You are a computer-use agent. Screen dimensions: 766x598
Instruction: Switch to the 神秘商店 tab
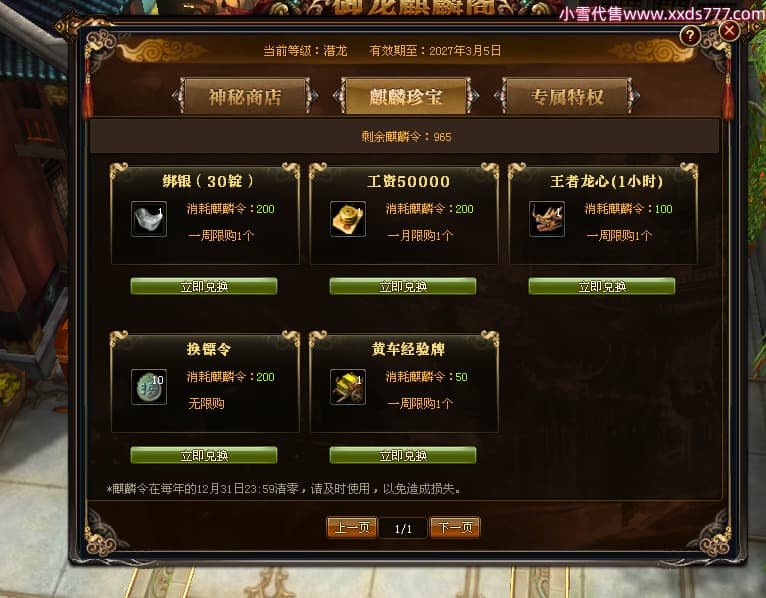(x=245, y=97)
